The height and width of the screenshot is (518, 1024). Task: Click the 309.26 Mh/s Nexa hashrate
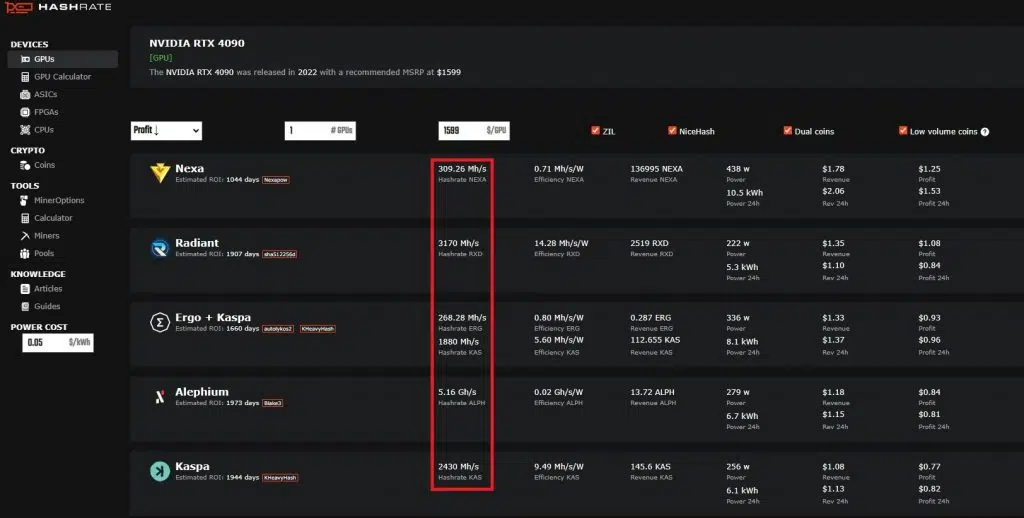coord(462,169)
